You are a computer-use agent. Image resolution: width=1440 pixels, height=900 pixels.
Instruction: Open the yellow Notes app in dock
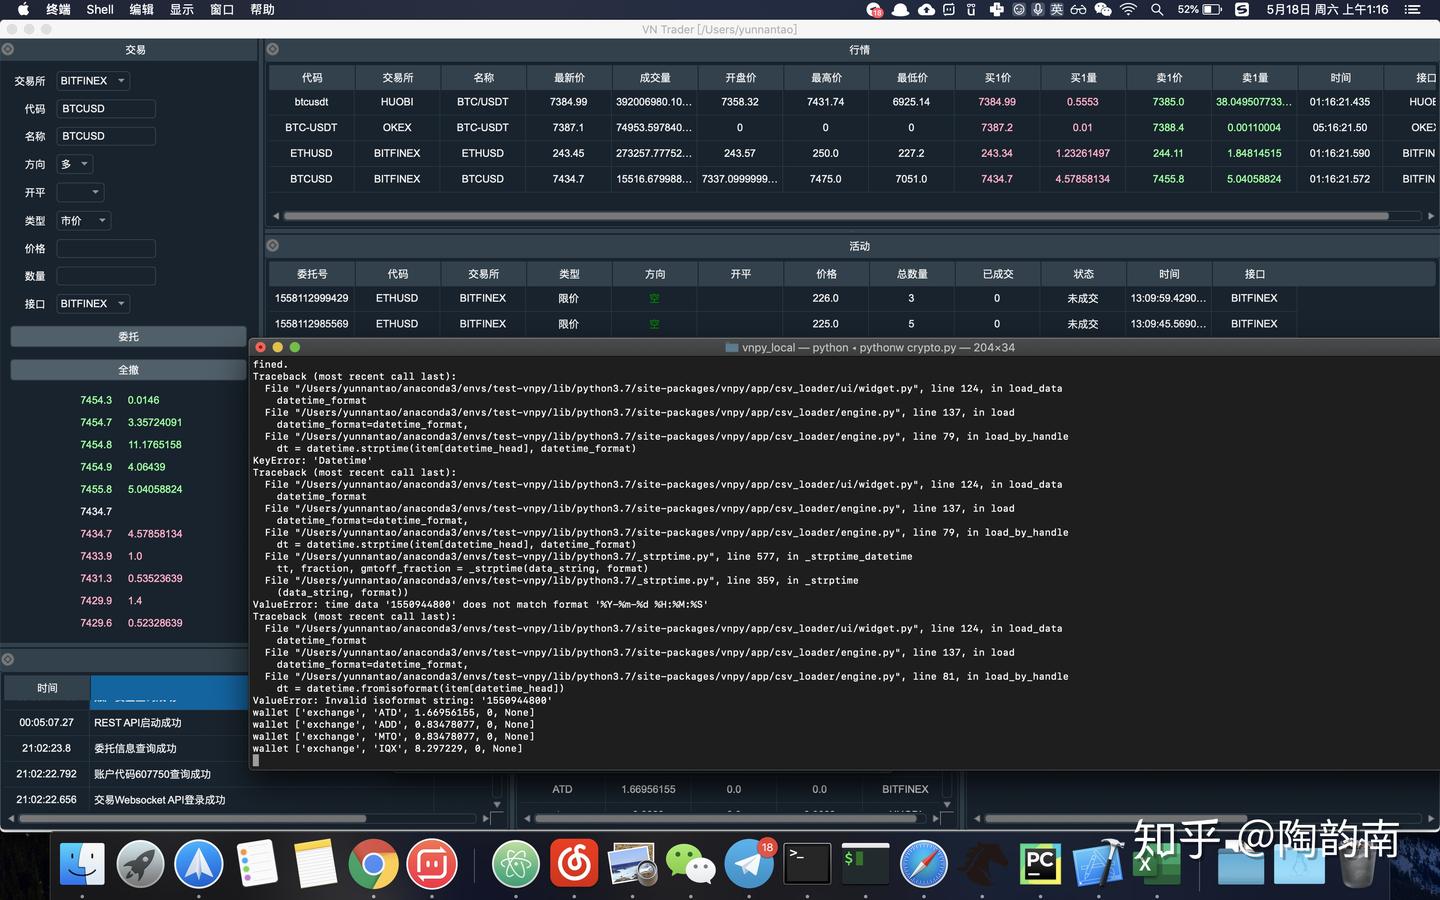click(x=315, y=864)
